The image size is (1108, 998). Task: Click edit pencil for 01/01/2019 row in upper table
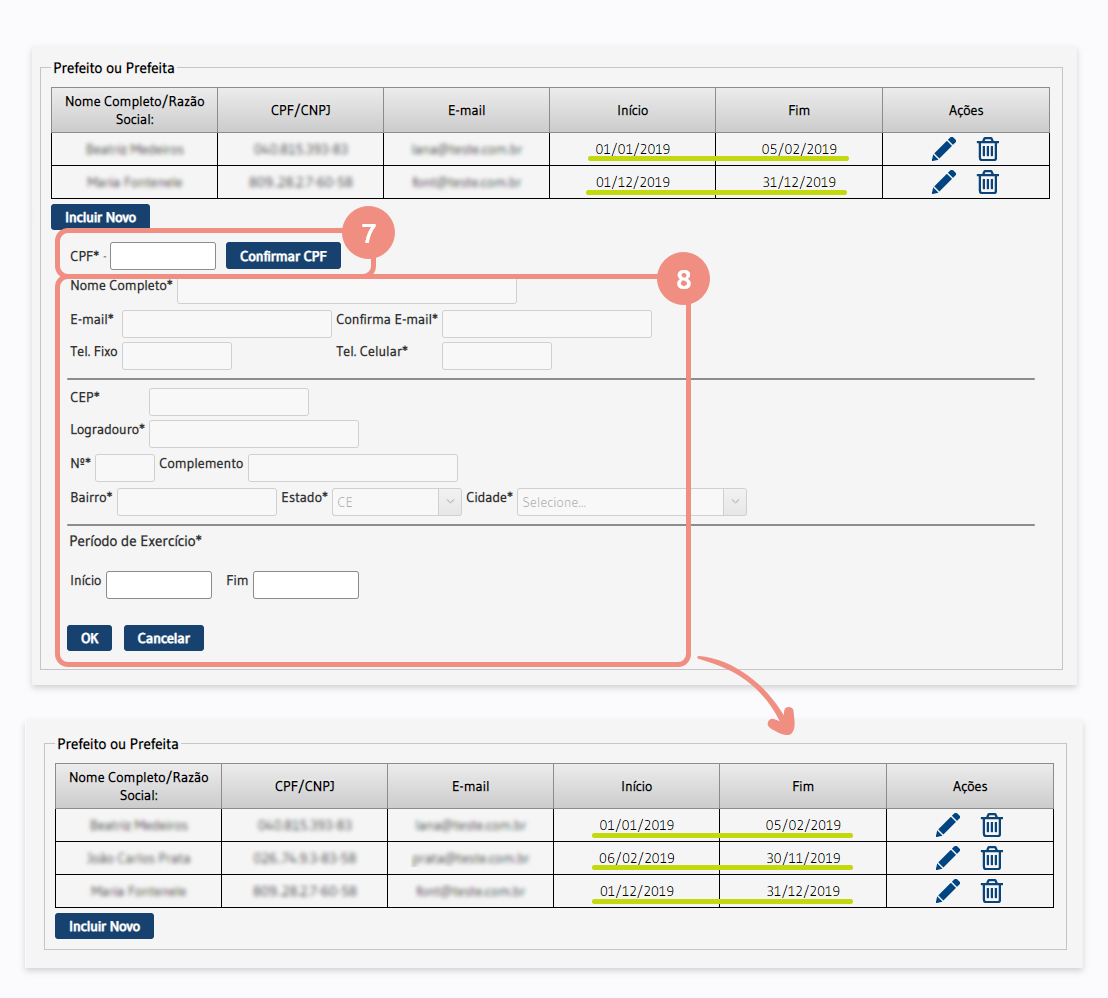pyautogui.click(x=943, y=150)
